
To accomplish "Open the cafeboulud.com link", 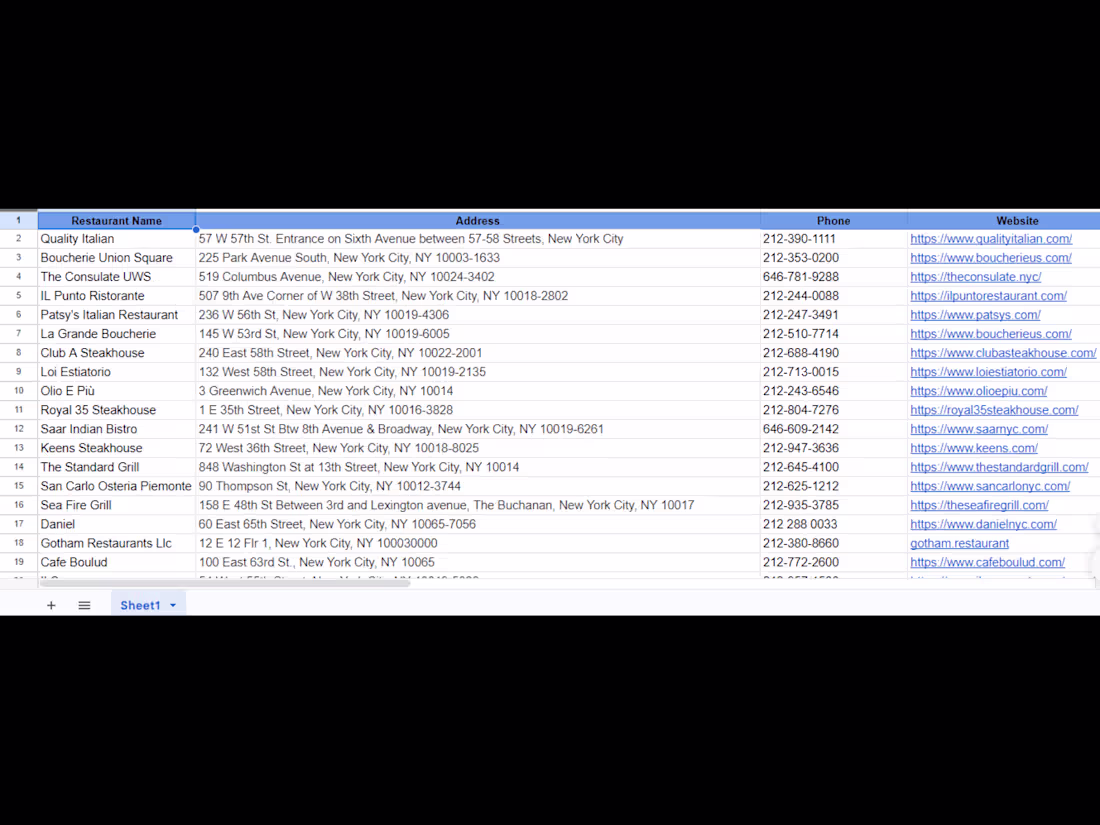I will (x=987, y=562).
